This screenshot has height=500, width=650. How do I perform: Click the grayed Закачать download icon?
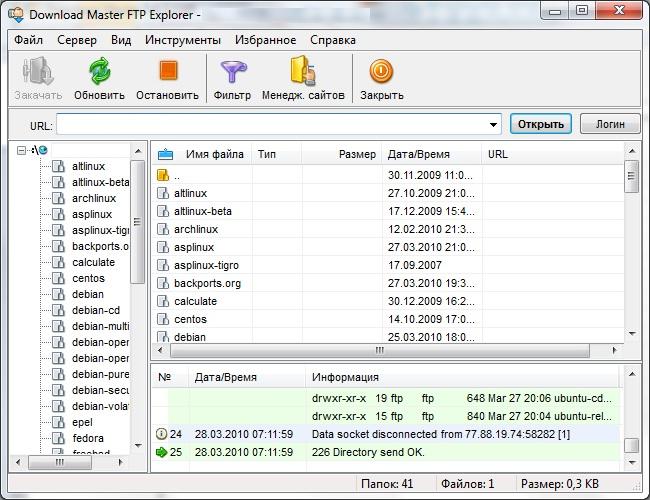[38, 71]
